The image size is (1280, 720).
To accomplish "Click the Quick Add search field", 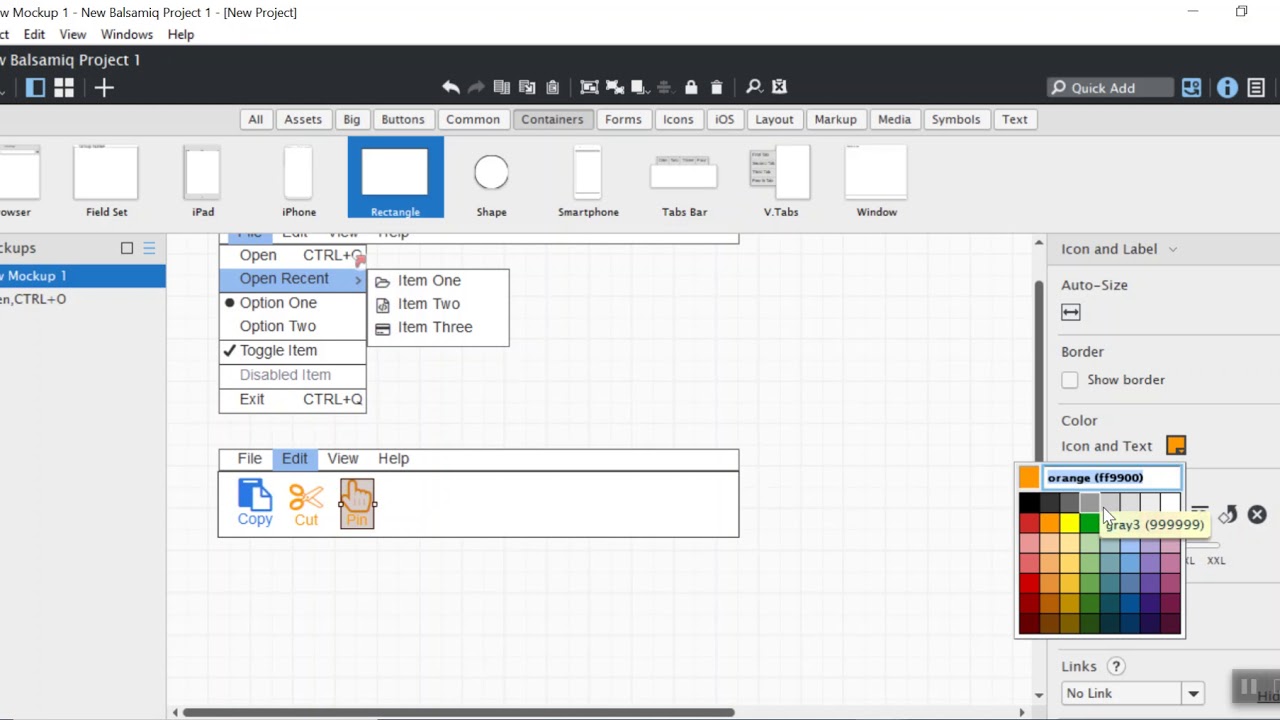I will coord(1110,88).
